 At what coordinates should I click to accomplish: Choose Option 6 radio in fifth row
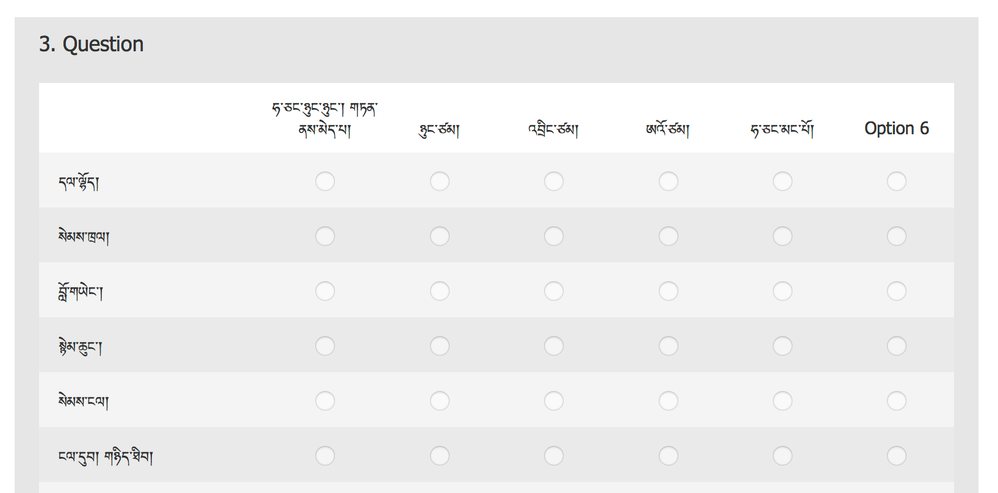coord(896,401)
